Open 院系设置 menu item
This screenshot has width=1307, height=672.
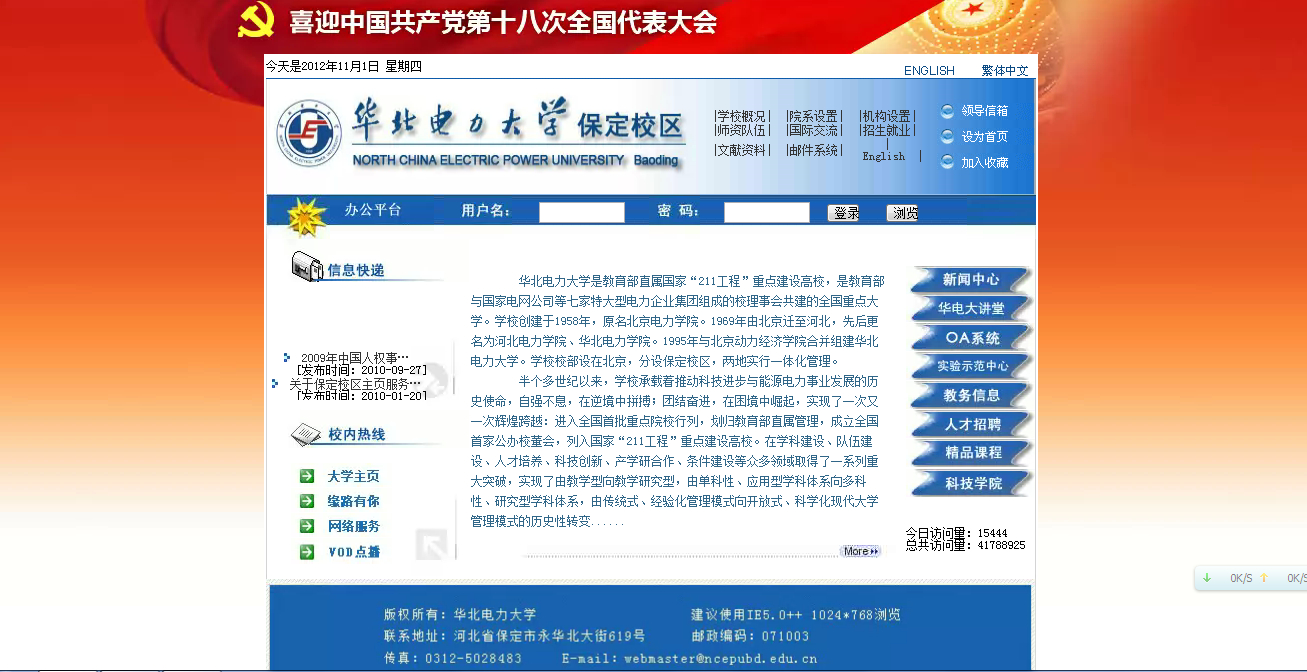(813, 116)
